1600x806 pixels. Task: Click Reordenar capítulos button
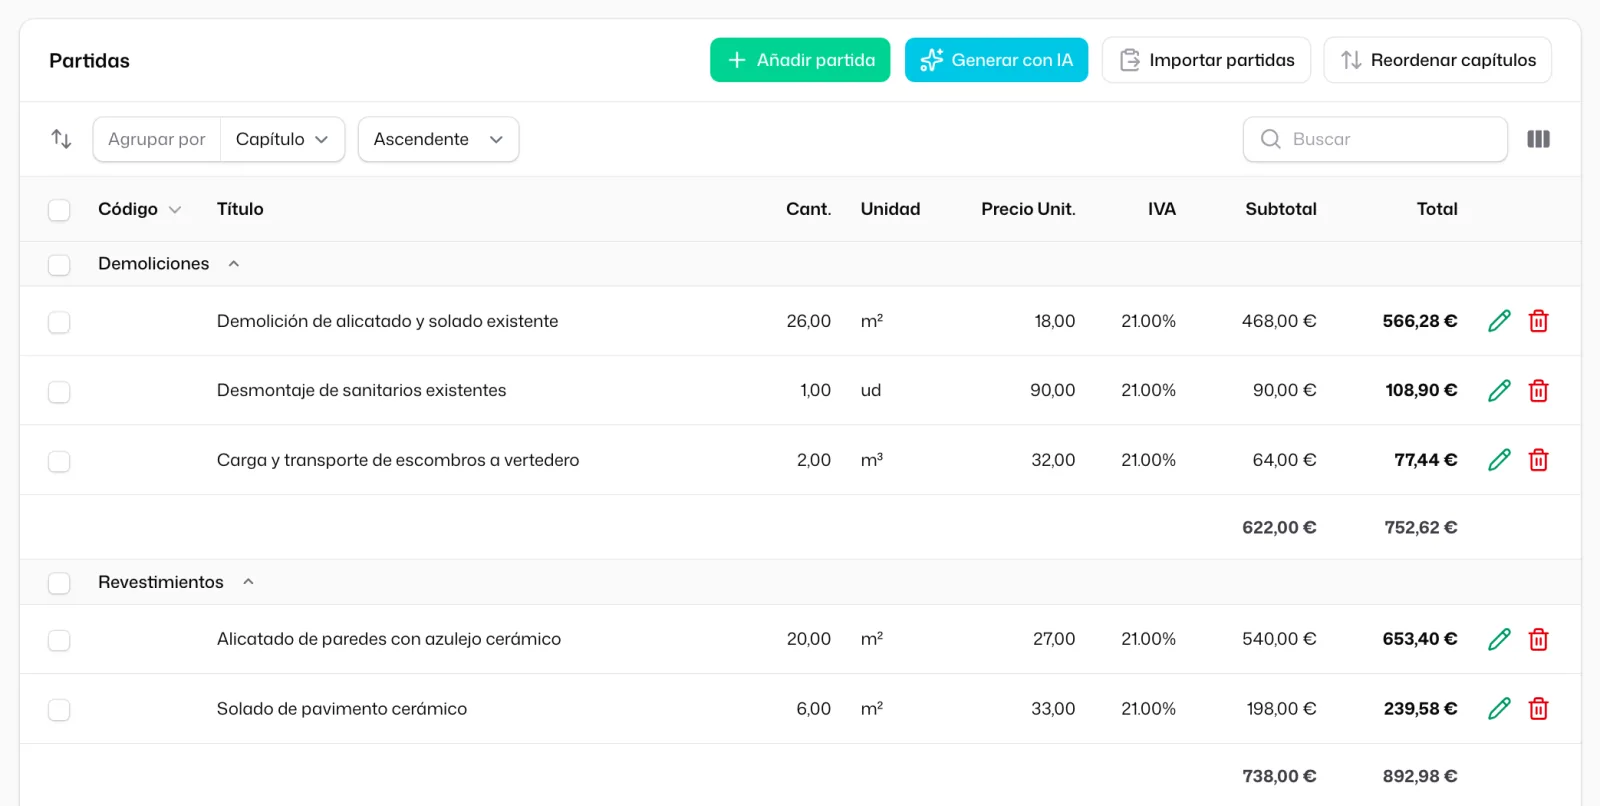[1437, 60]
